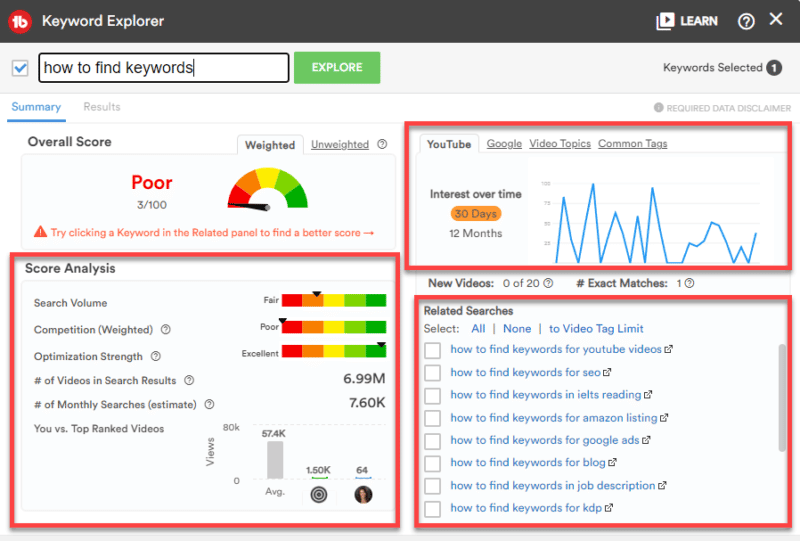
Task: Click the overall score gauge dial
Action: click(x=267, y=189)
